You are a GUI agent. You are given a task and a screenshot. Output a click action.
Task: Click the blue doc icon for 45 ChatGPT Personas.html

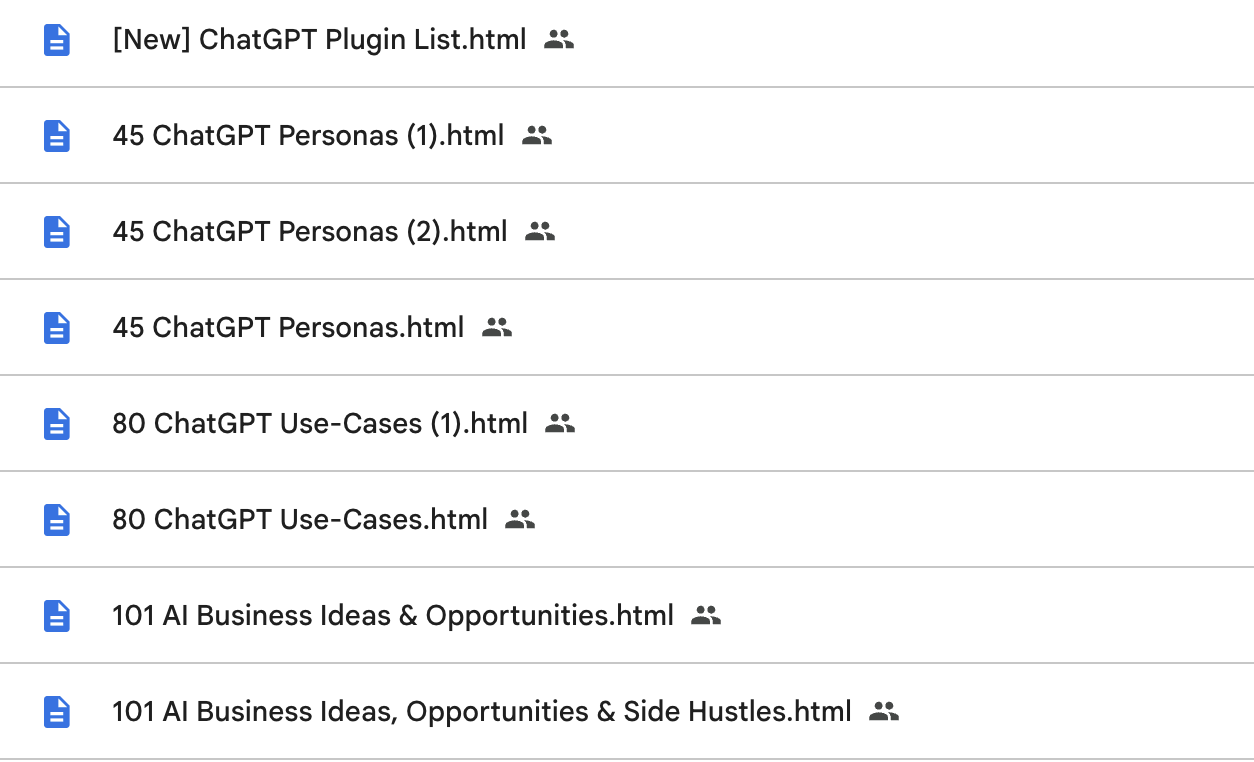tap(57, 328)
